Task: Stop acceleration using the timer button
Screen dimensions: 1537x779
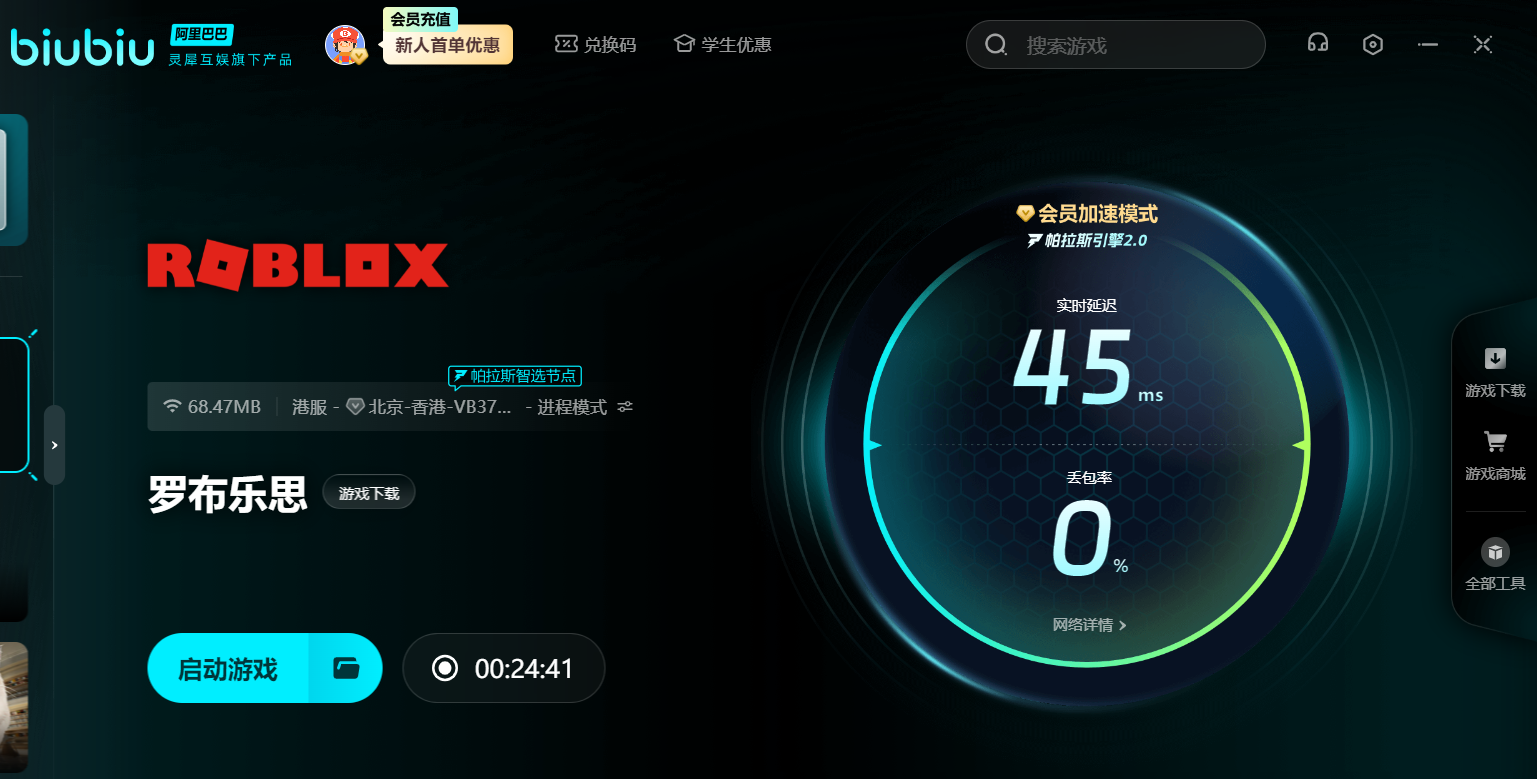Action: click(504, 668)
